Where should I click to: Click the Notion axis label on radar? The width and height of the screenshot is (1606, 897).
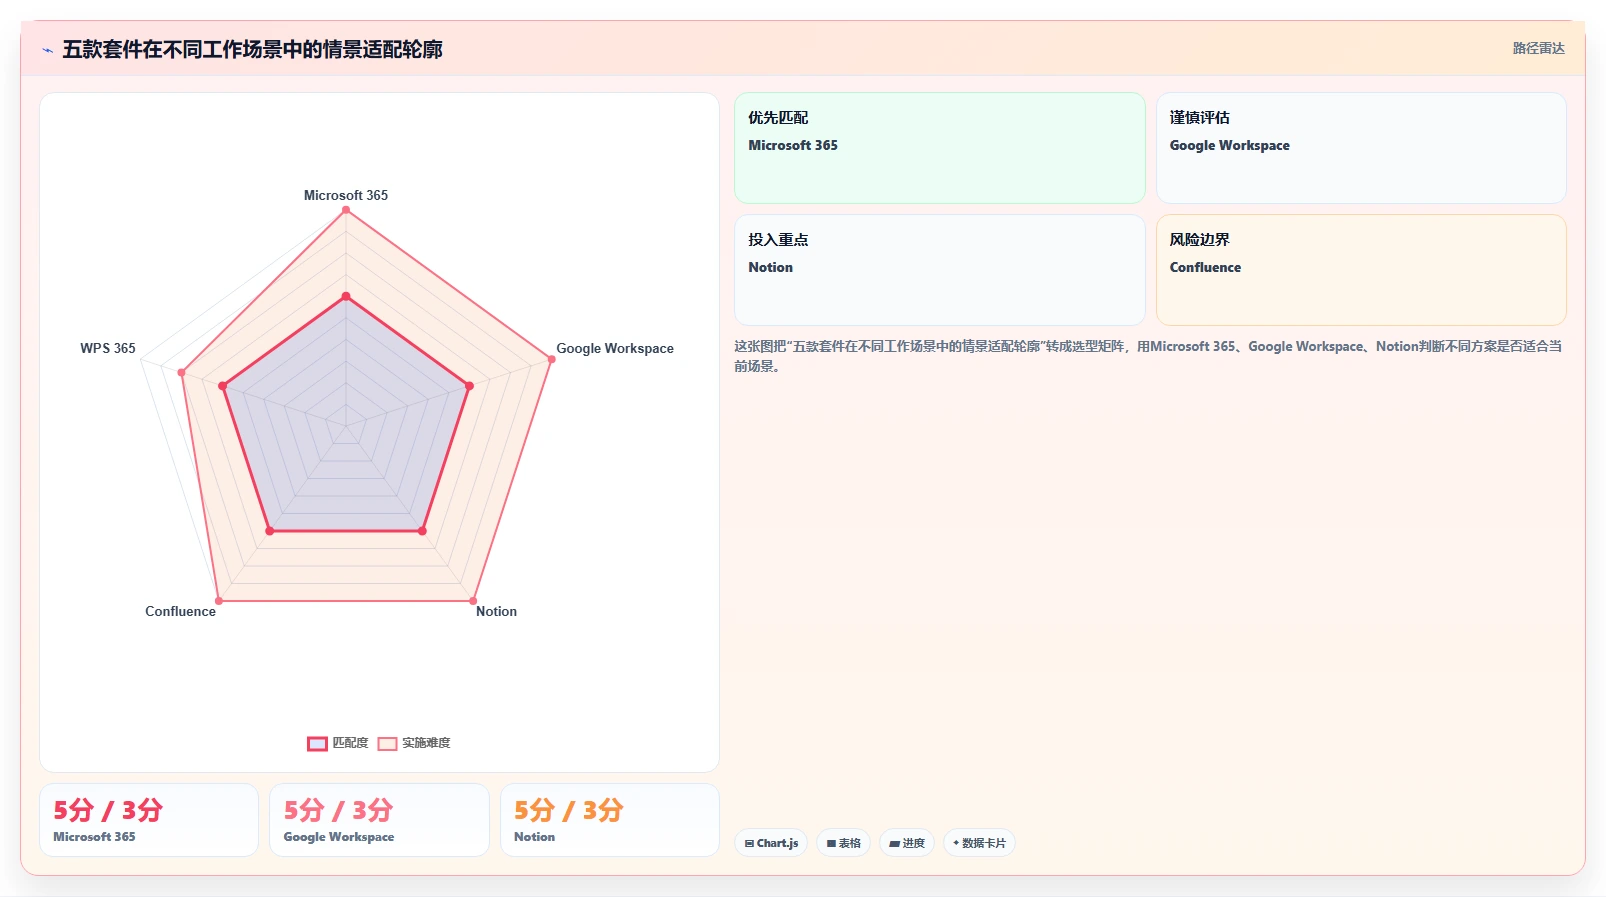pyautogui.click(x=496, y=611)
